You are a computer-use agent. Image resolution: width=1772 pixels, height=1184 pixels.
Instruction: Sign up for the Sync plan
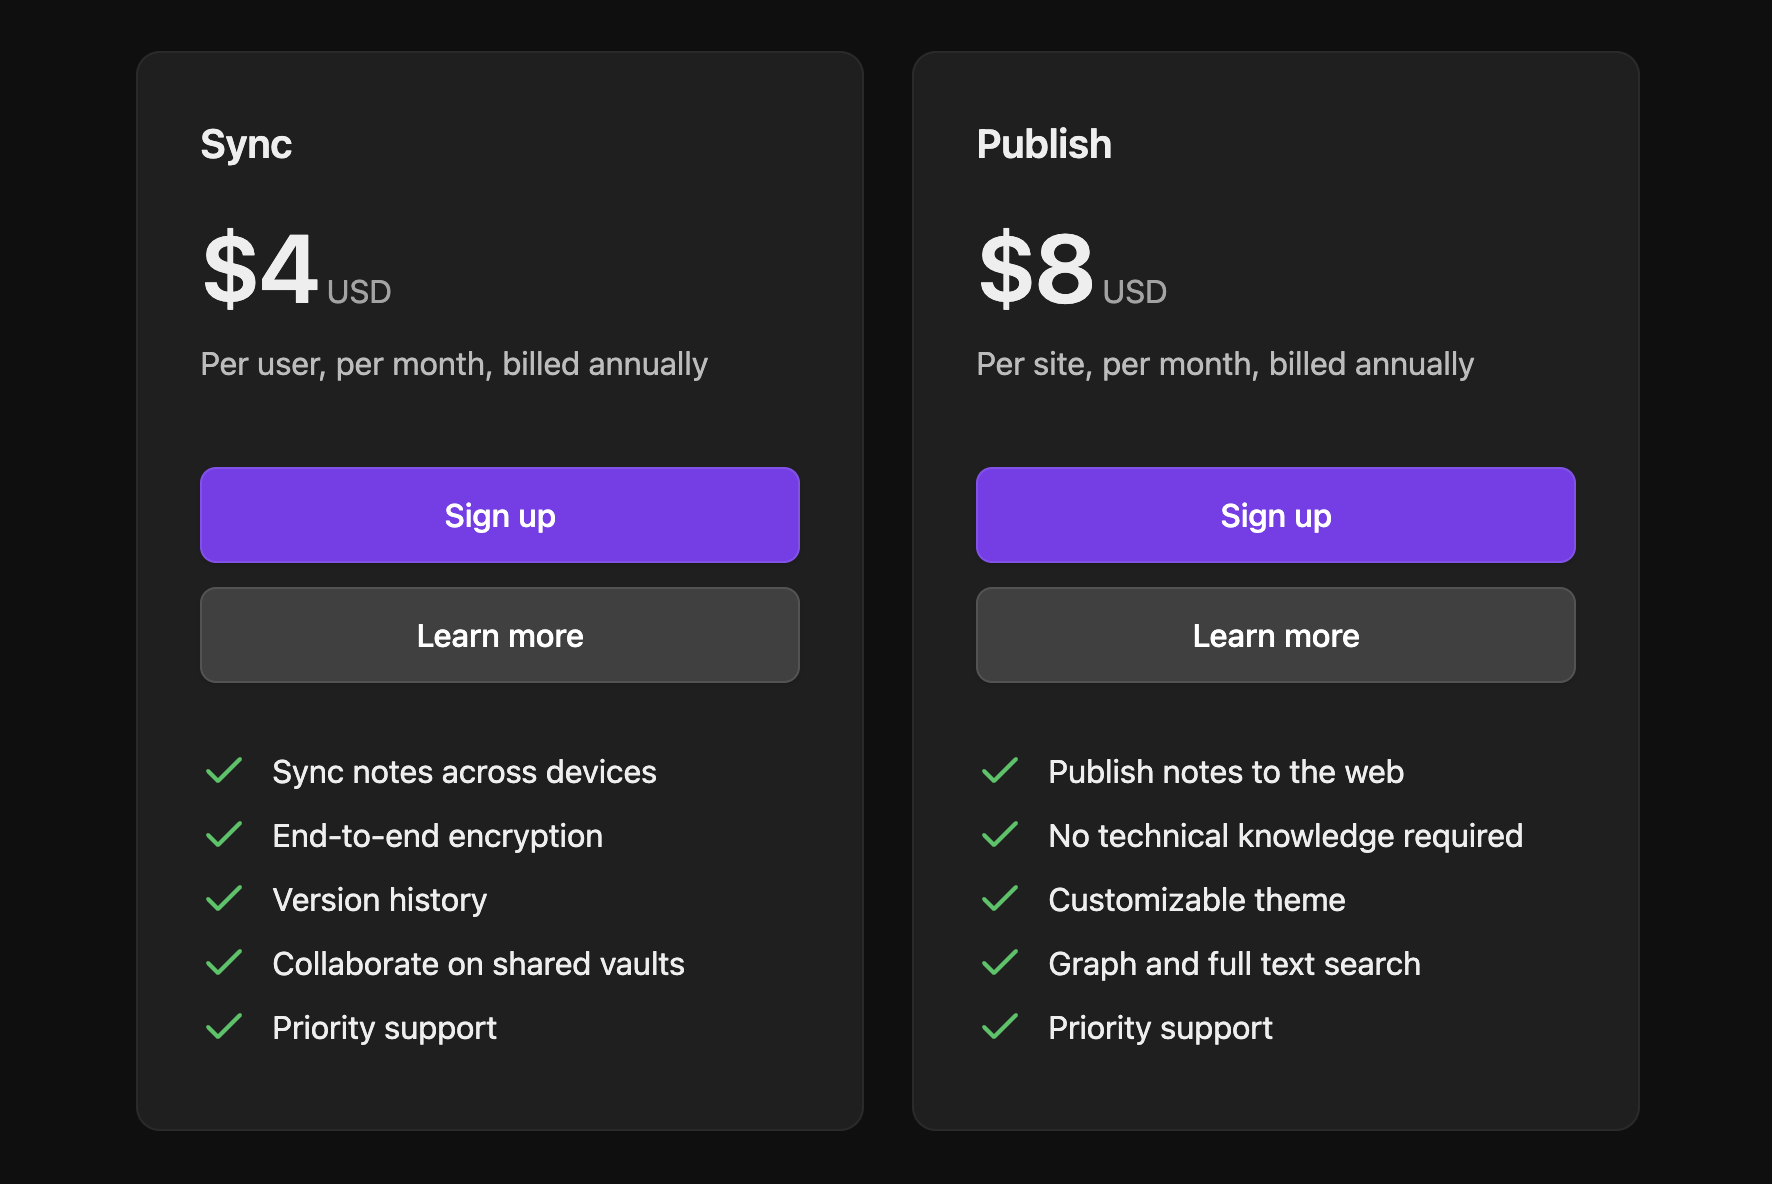[500, 515]
